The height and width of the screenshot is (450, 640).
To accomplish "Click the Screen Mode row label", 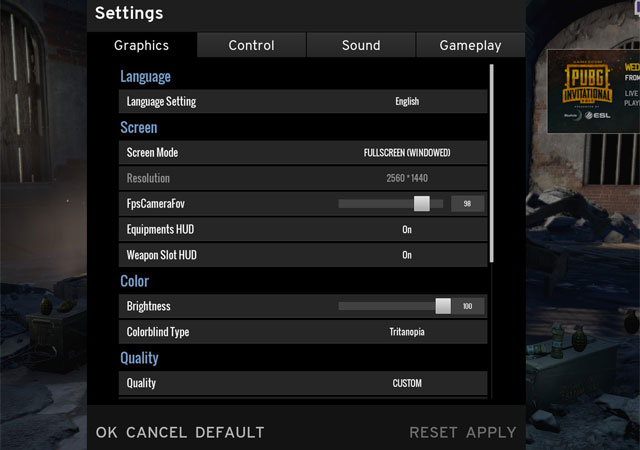I will pyautogui.click(x=152, y=153).
